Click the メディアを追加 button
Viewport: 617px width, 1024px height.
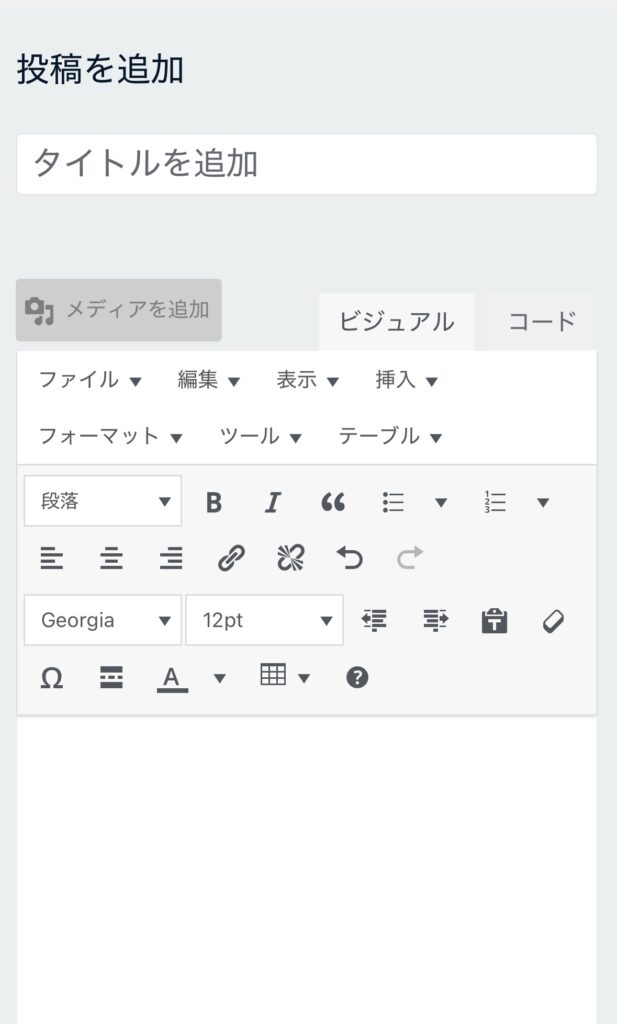point(119,310)
